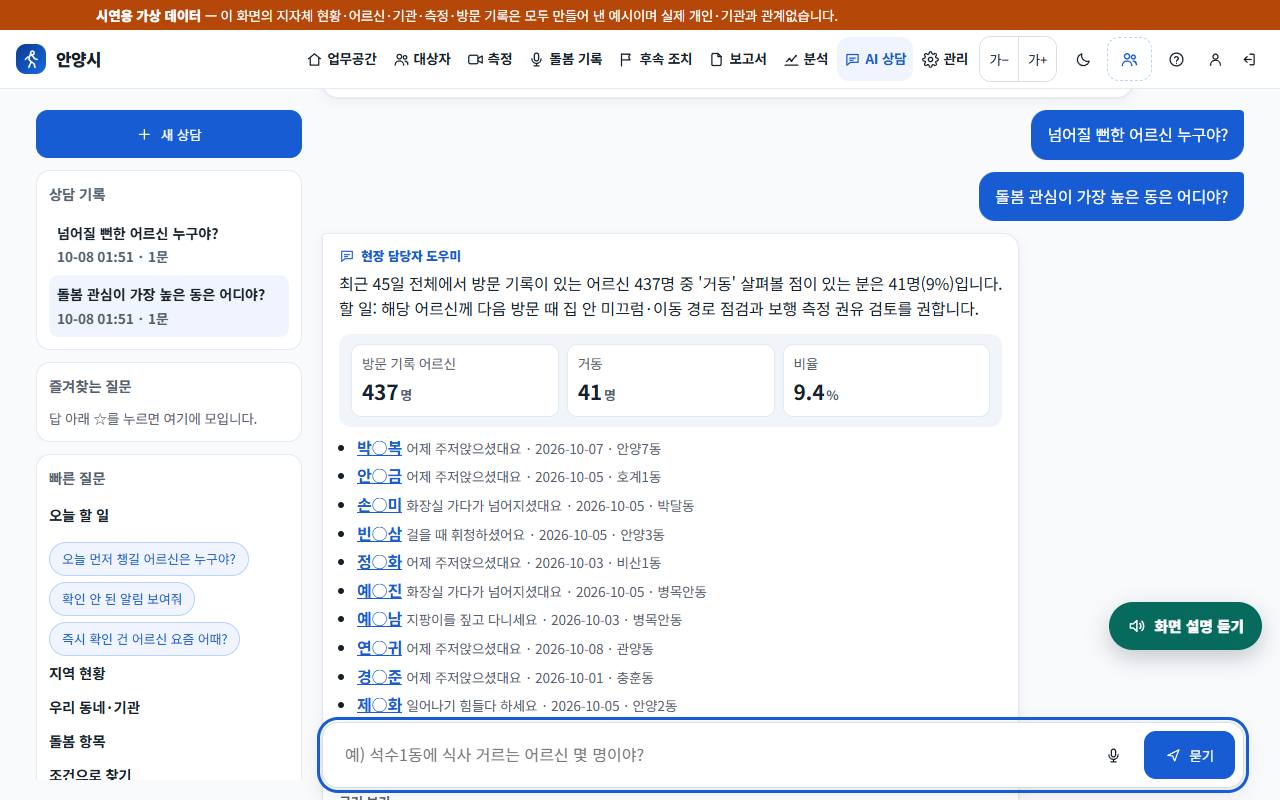Click quick question 즉시 확인 건 어르신 요즘 어때?
Image resolution: width=1280 pixels, height=800 pixels.
pyautogui.click(x=145, y=639)
